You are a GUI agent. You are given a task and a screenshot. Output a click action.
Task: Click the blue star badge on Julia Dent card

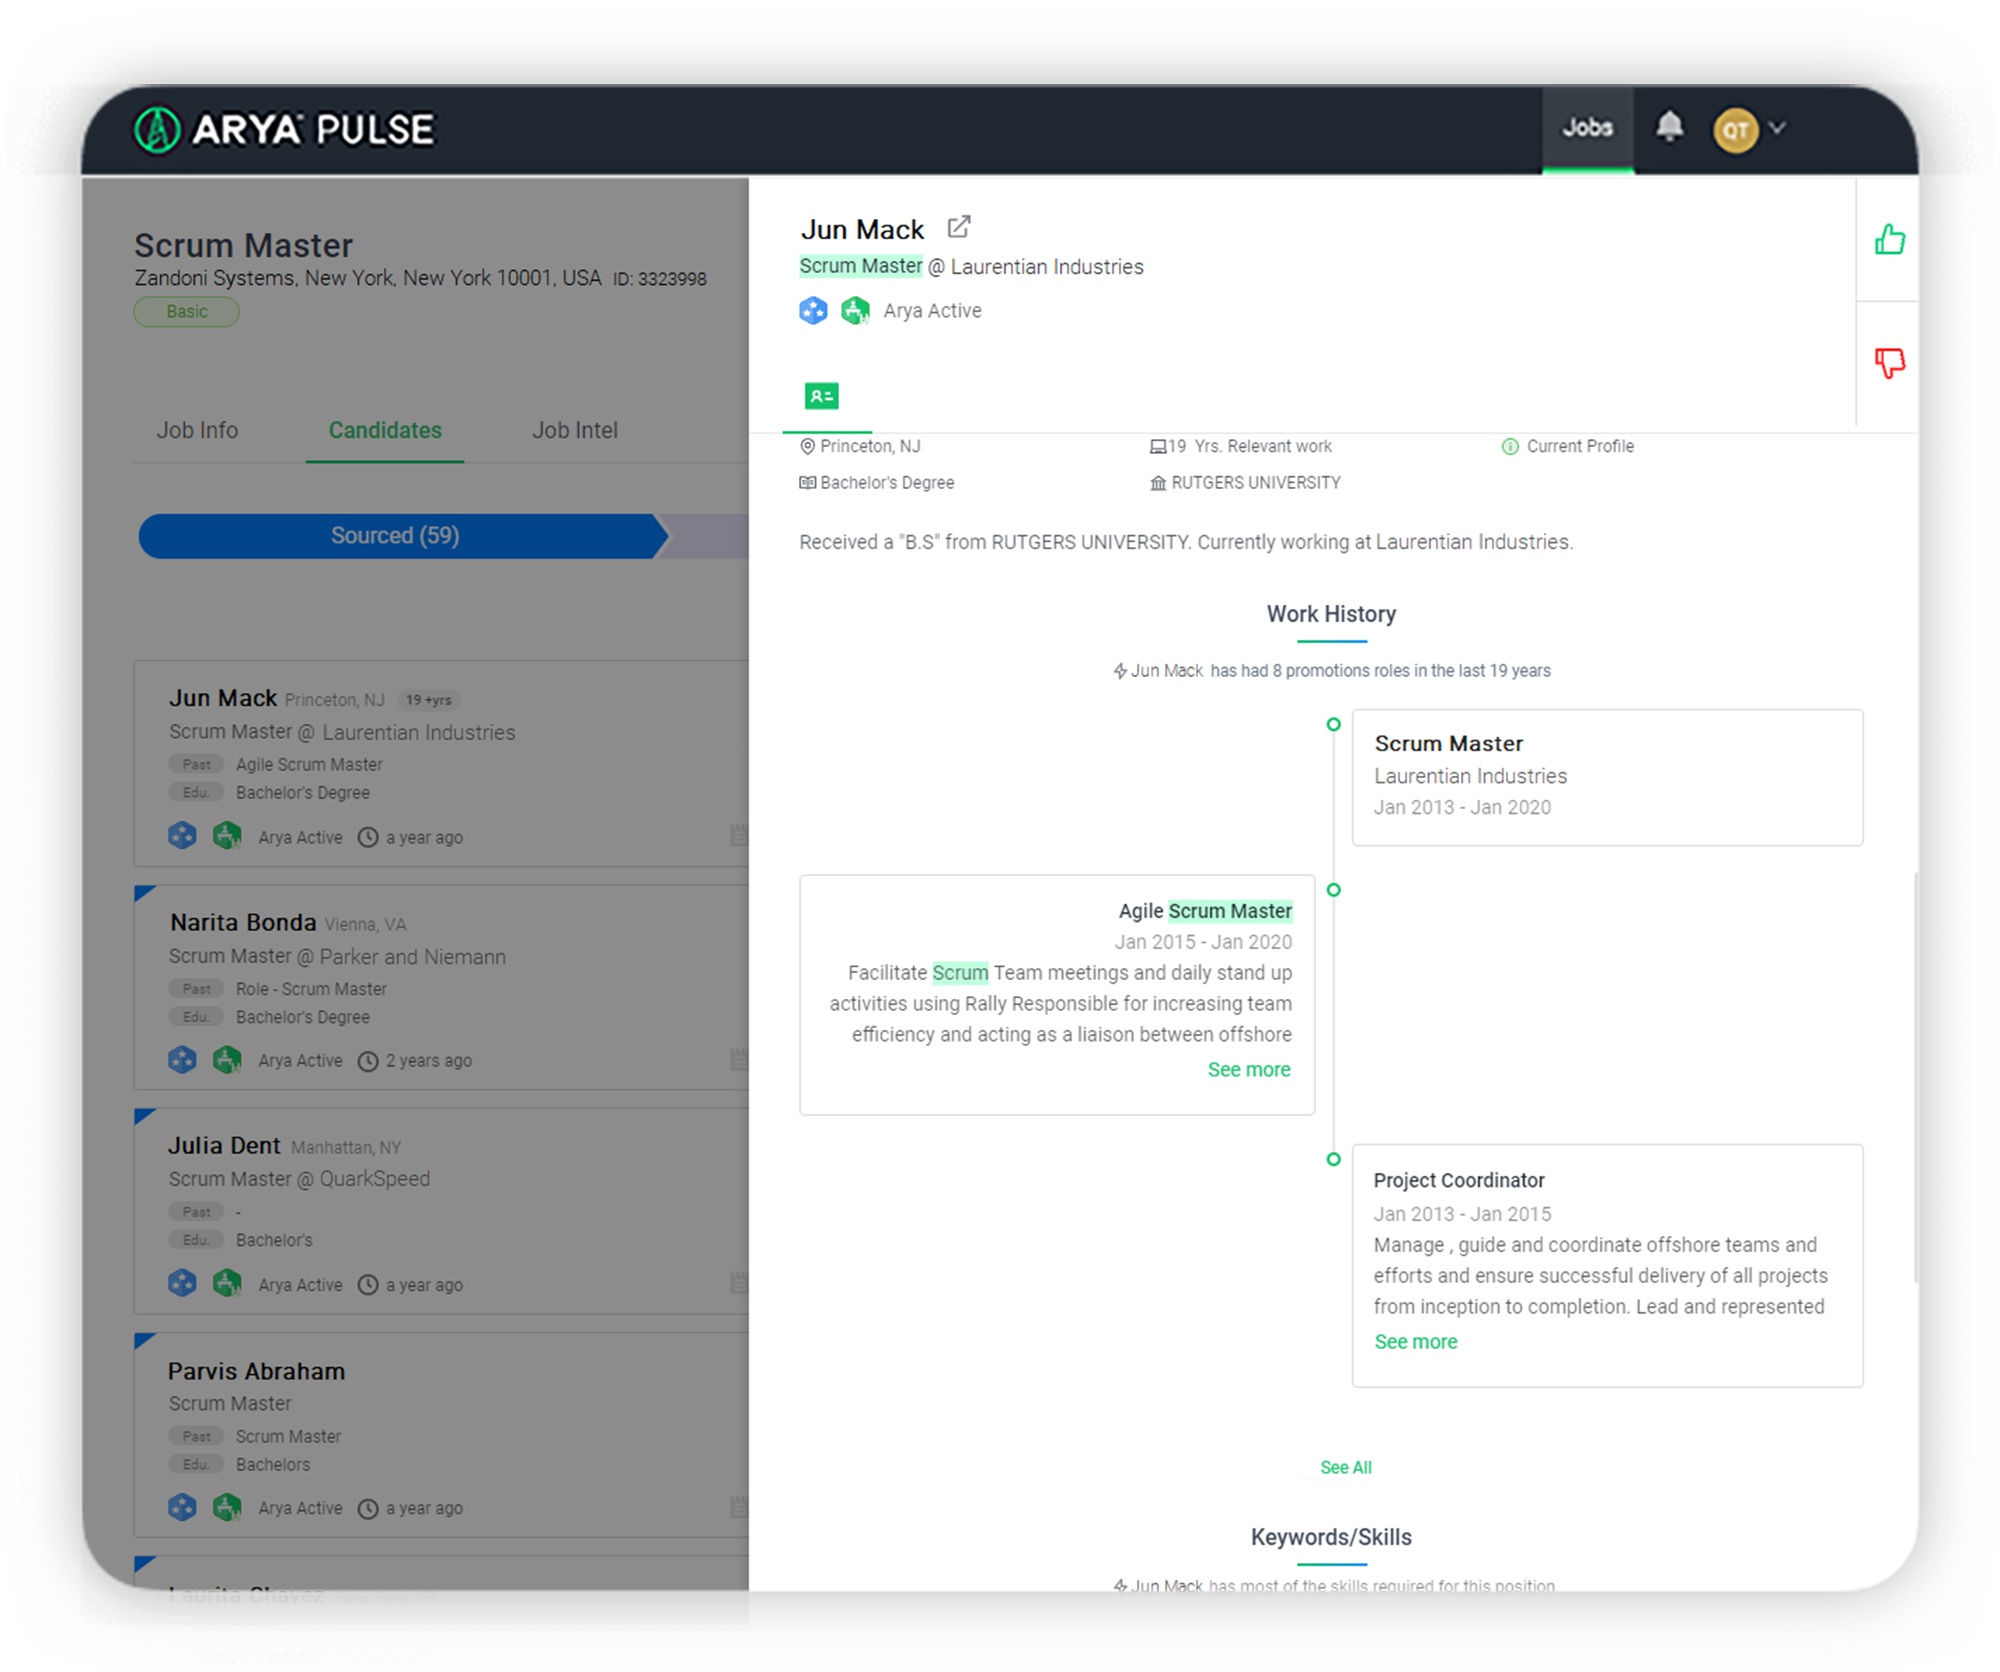pyautogui.click(x=182, y=1284)
